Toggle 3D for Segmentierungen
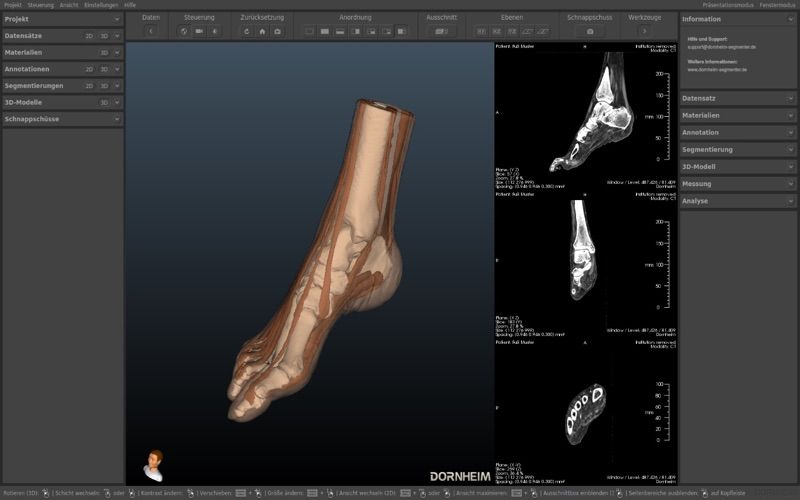The height and width of the screenshot is (500, 800). click(104, 86)
